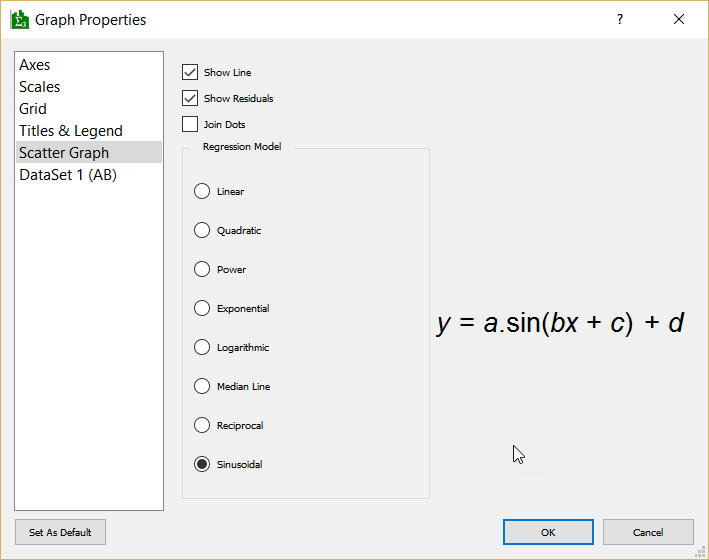Screen dimensions: 709x560
Task: Disable the Show Residuals checkbox
Action: click(190, 99)
